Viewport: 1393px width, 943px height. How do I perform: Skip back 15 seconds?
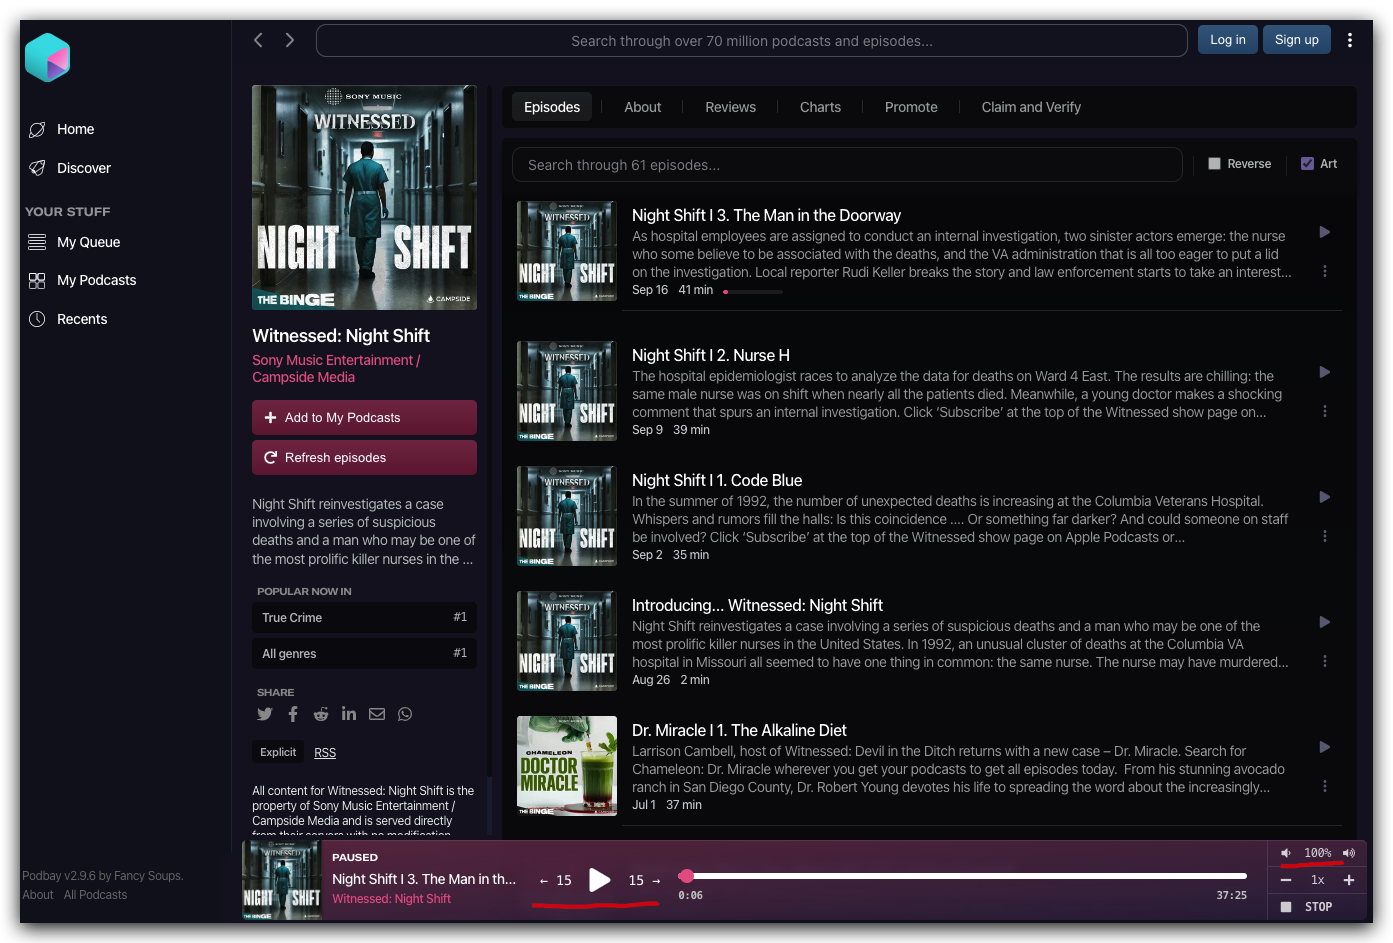pyautogui.click(x=556, y=881)
